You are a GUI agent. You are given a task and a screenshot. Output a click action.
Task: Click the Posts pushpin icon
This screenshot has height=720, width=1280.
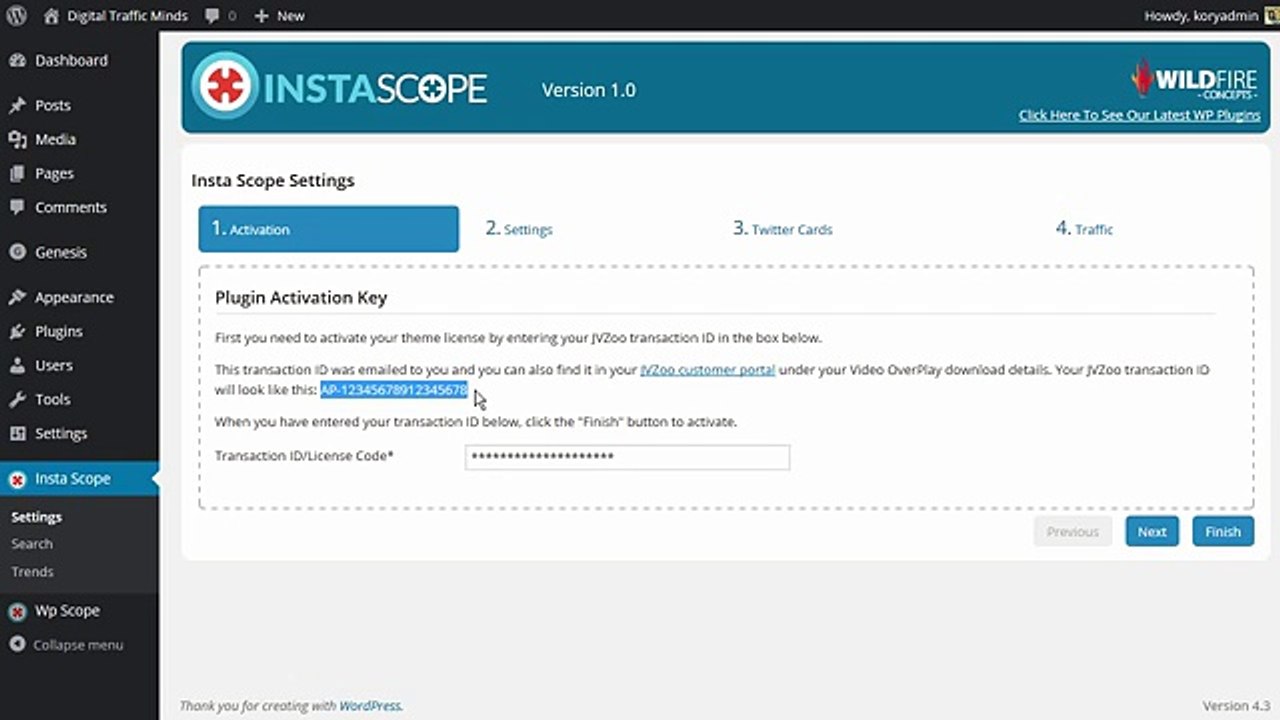[17, 105]
